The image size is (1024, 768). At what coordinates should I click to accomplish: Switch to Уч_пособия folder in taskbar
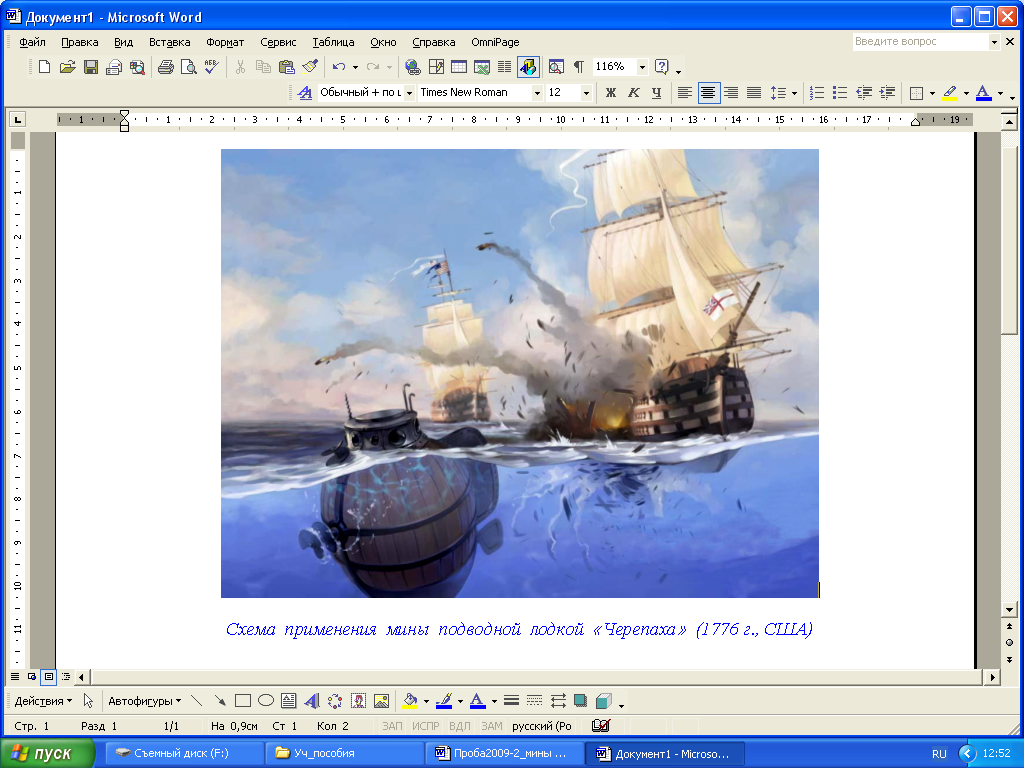click(344, 753)
